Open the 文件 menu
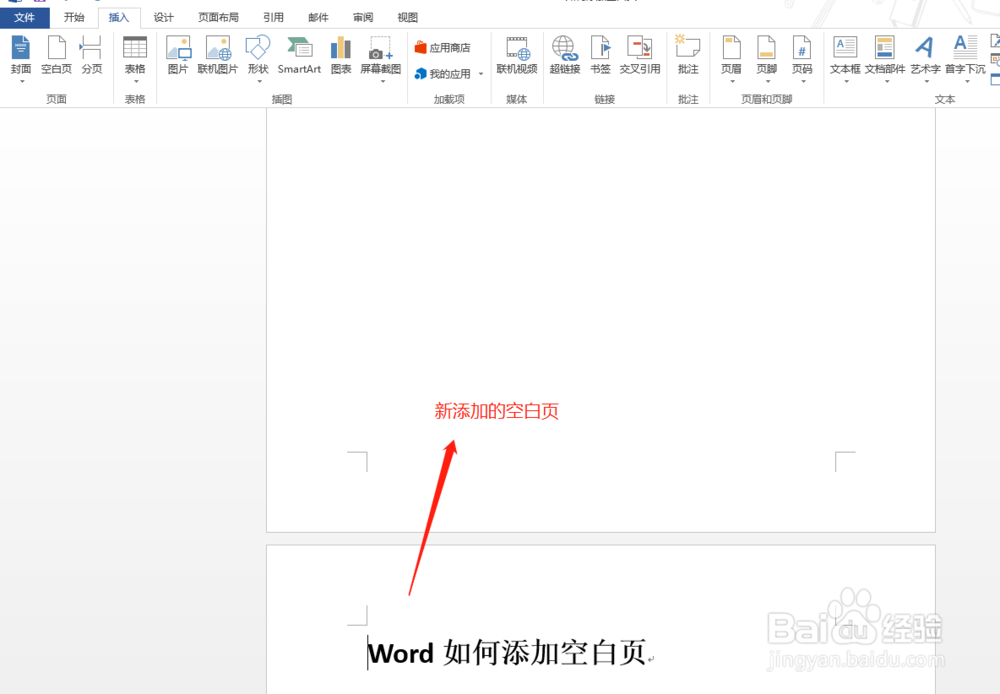Image resolution: width=1000 pixels, height=694 pixels. click(26, 16)
